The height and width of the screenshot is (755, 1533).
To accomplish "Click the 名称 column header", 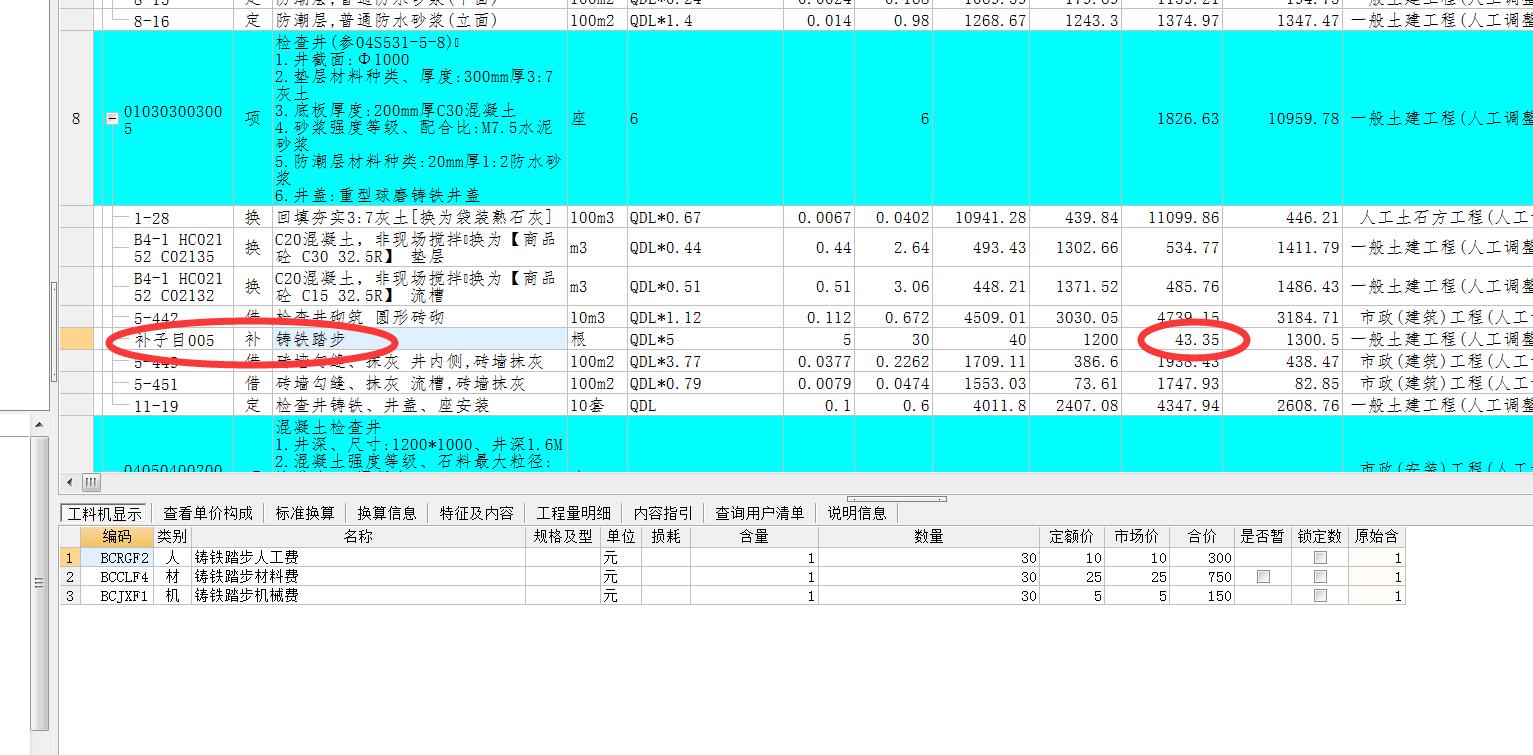I will (x=358, y=537).
